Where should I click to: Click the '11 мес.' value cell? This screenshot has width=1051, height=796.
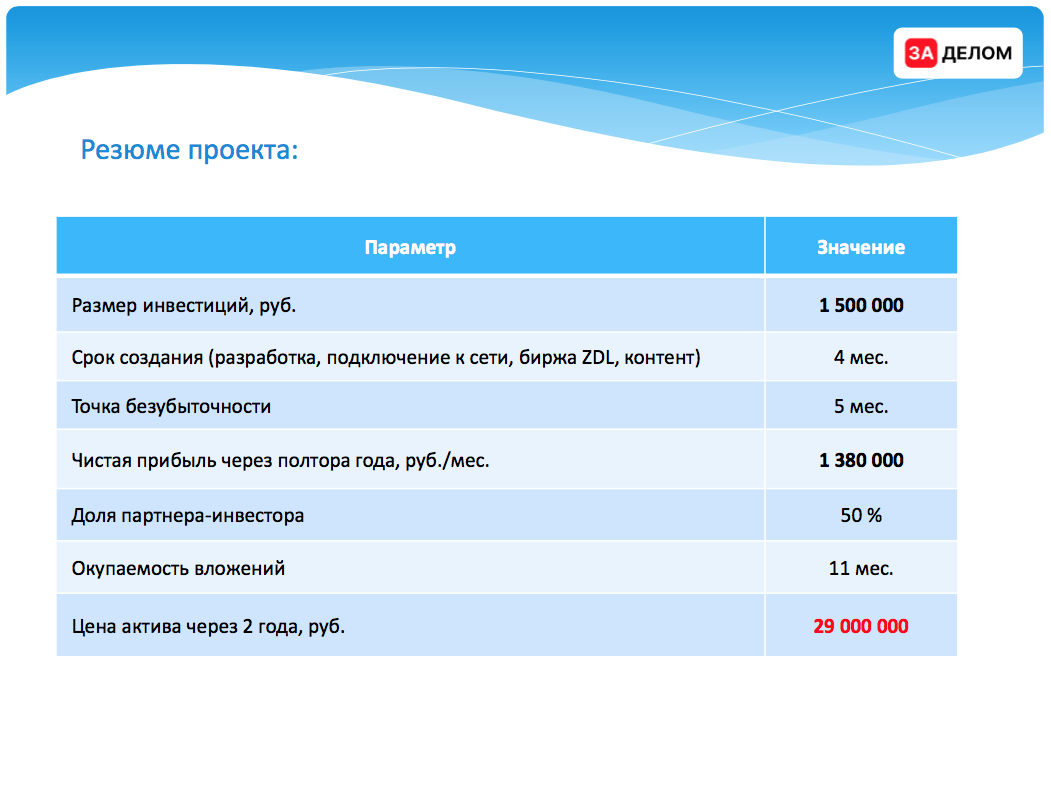[861, 568]
